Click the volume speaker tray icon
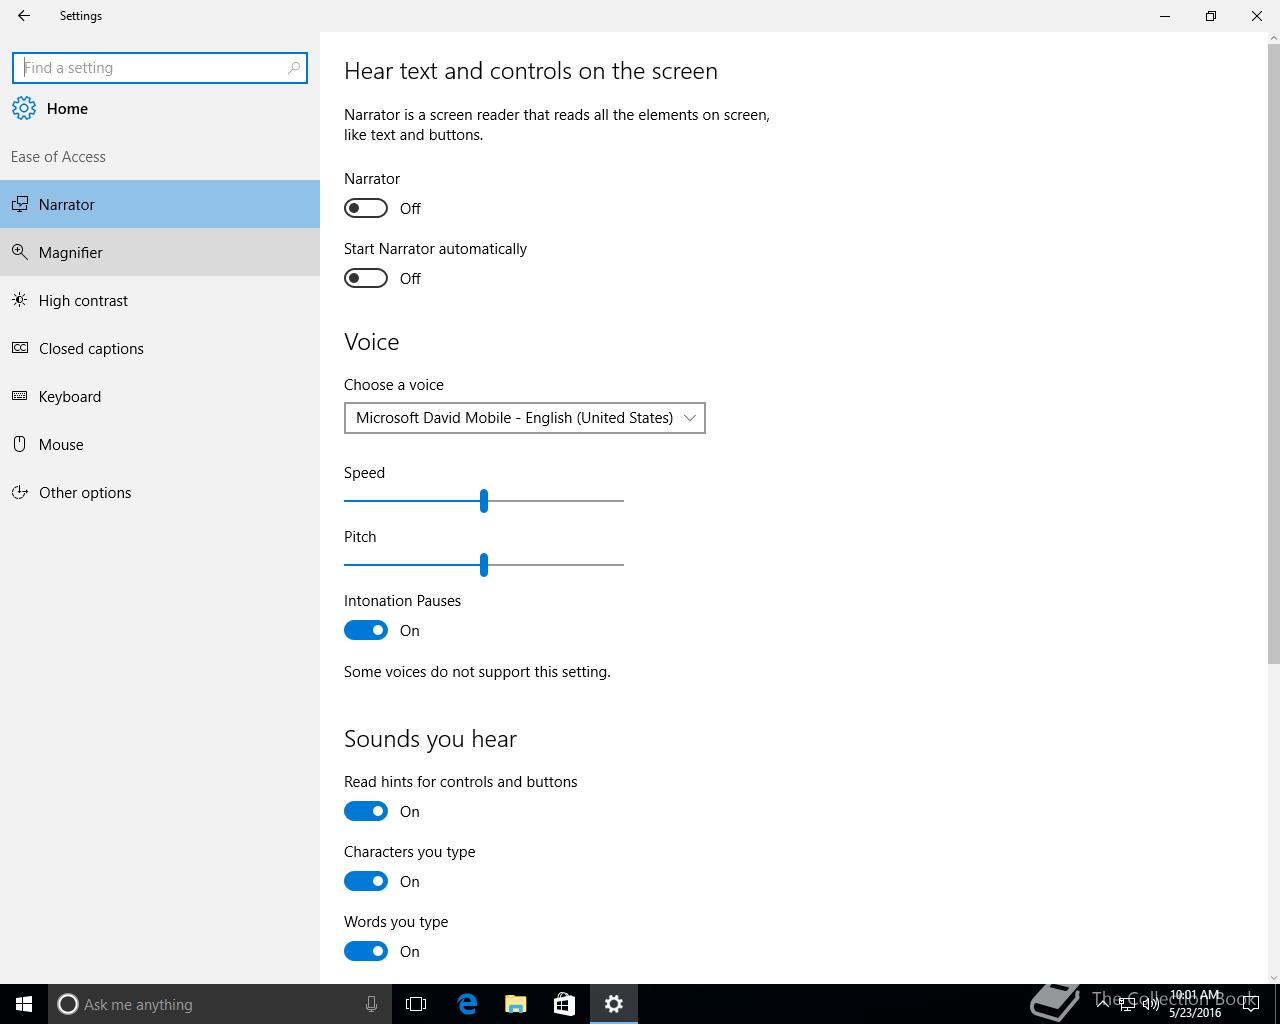This screenshot has height=1024, width=1280. point(1150,1005)
